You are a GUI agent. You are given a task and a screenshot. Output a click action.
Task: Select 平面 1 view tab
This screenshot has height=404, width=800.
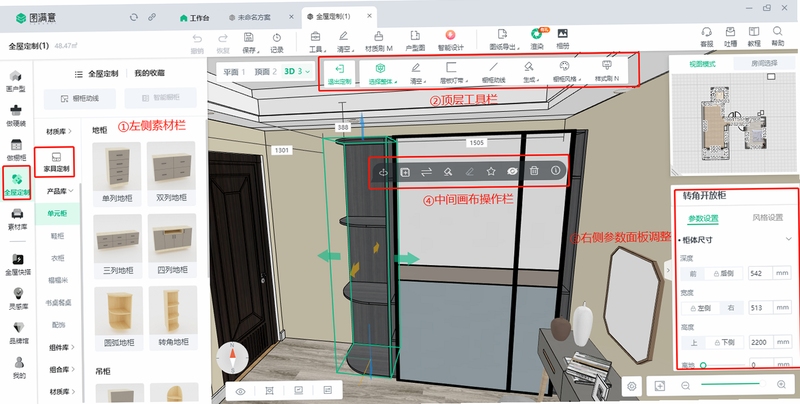[235, 72]
